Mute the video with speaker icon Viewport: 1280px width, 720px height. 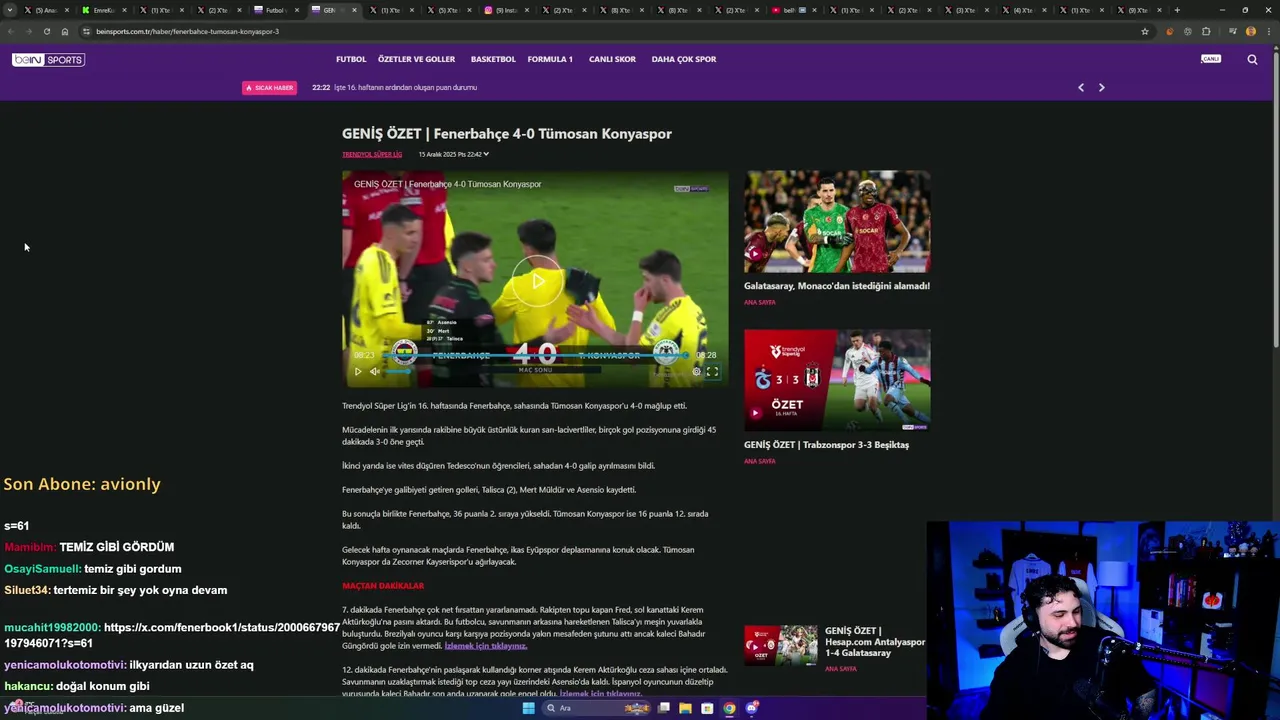pos(375,371)
